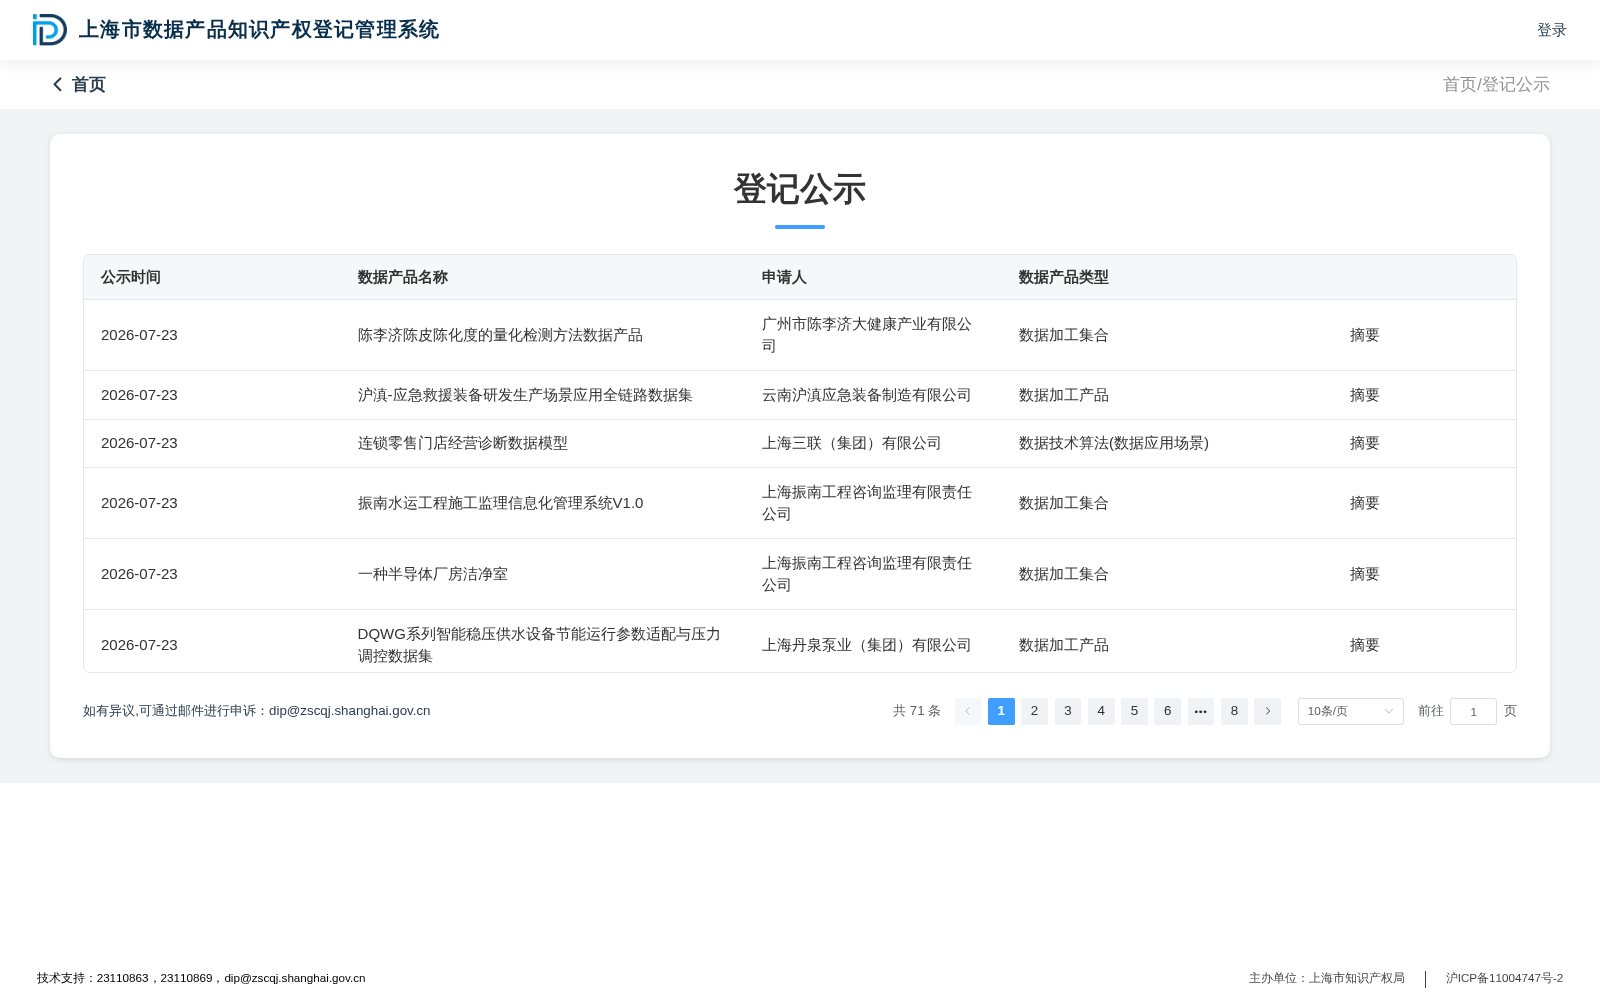The height and width of the screenshot is (1000, 1600).
Task: Click the 登录 link in header
Action: tap(1552, 30)
